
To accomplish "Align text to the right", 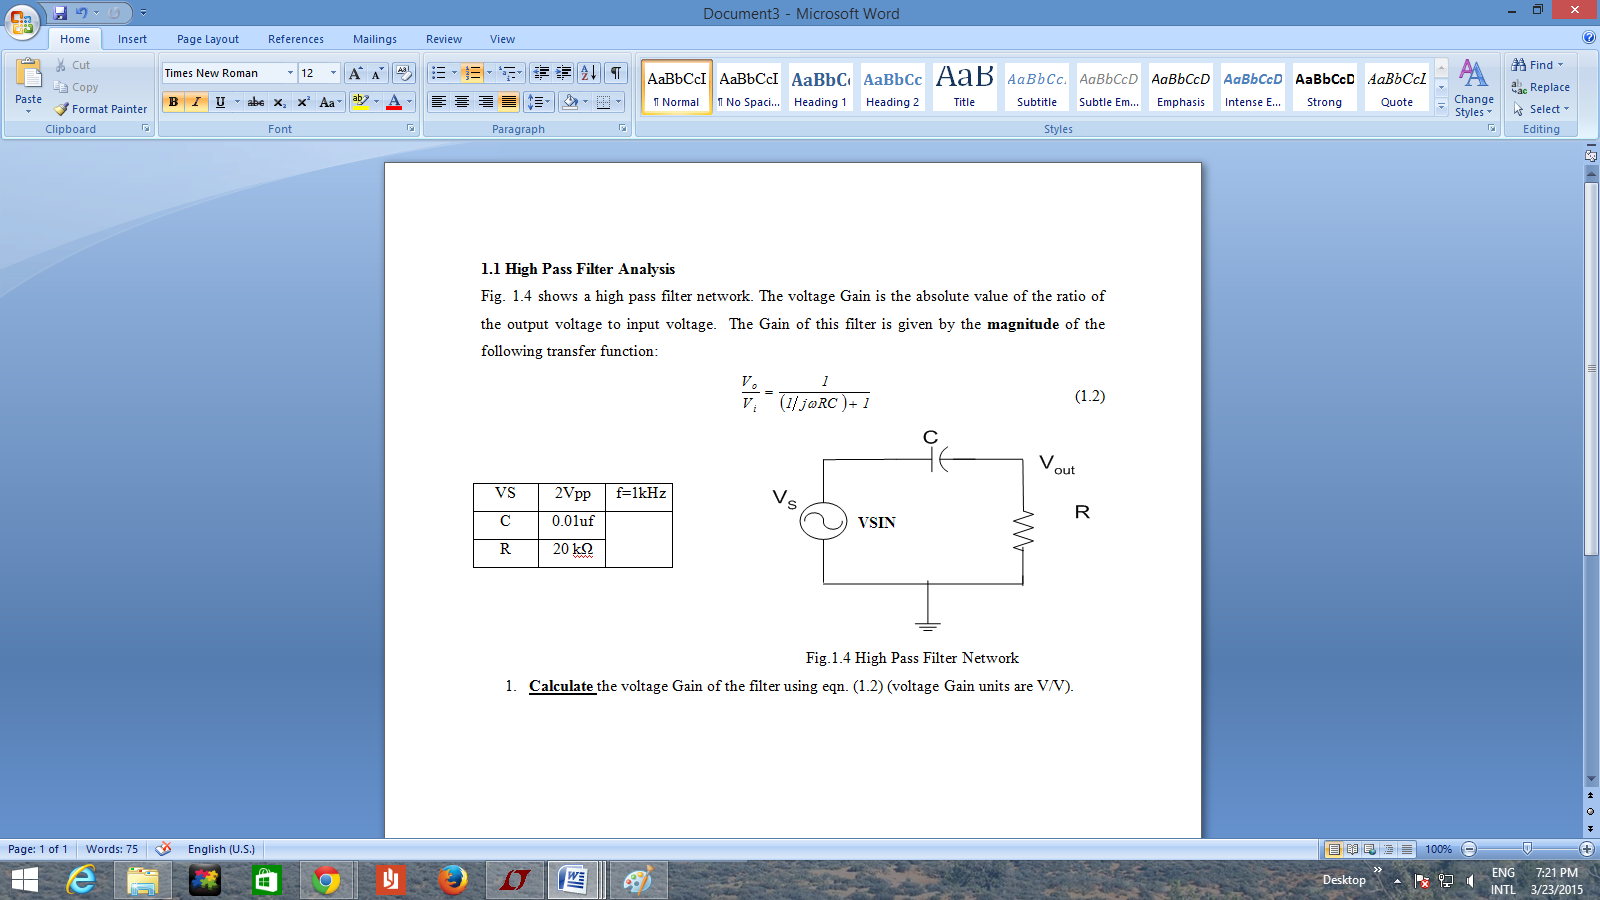I will [x=485, y=102].
